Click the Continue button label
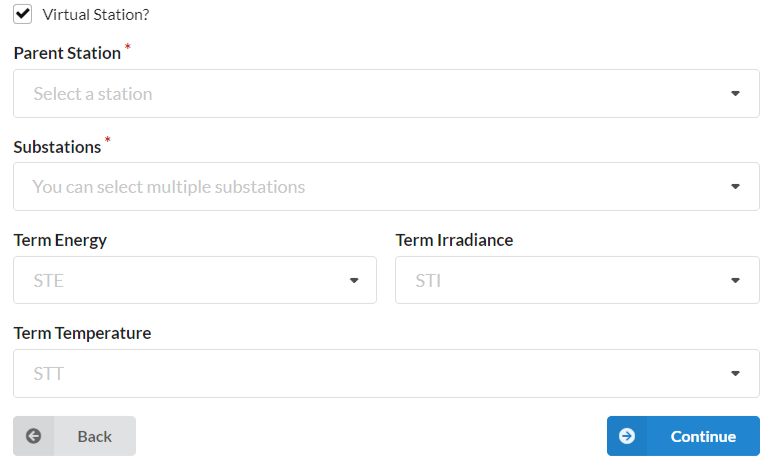The image size is (772, 467). click(703, 436)
